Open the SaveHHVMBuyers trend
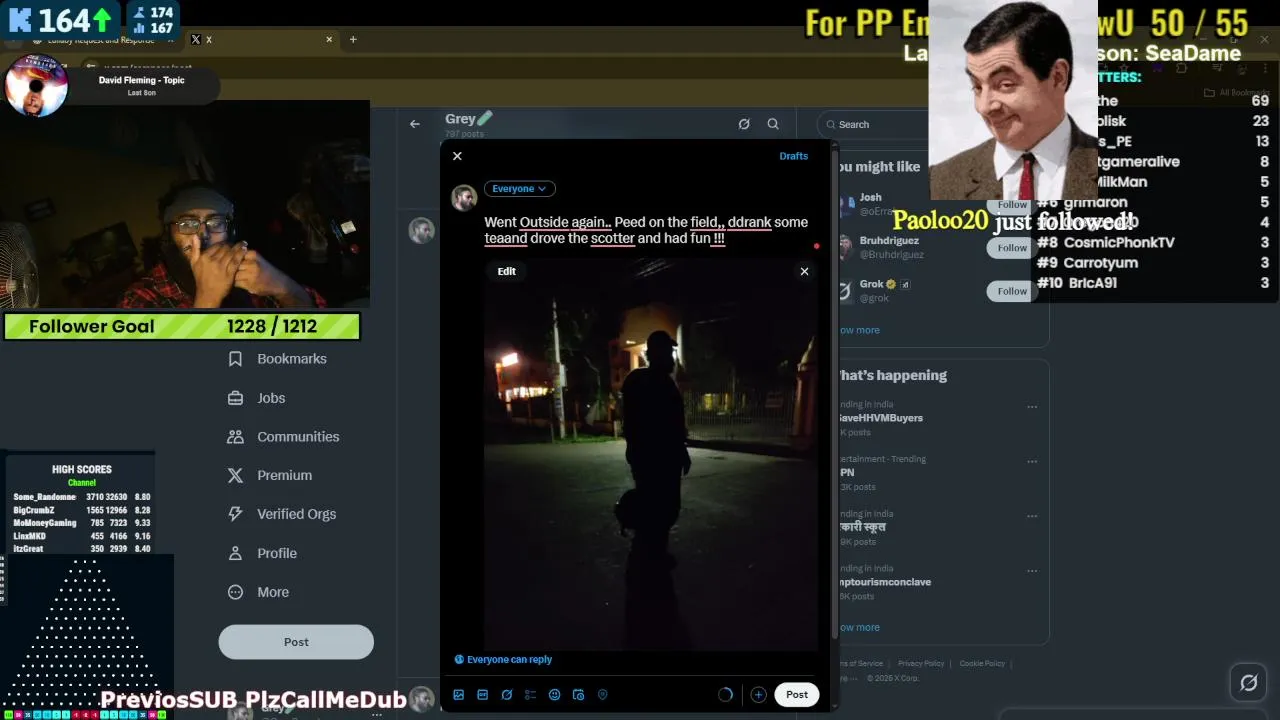 click(x=881, y=418)
